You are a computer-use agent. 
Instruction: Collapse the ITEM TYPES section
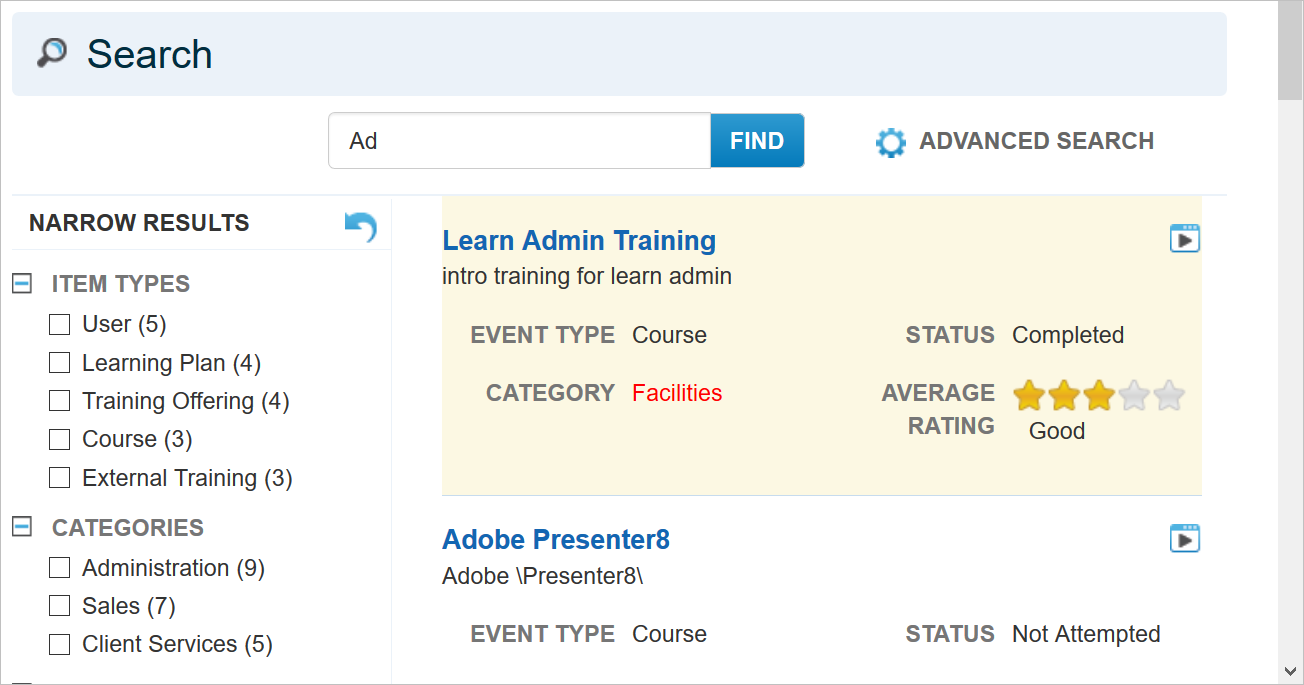pyautogui.click(x=21, y=283)
